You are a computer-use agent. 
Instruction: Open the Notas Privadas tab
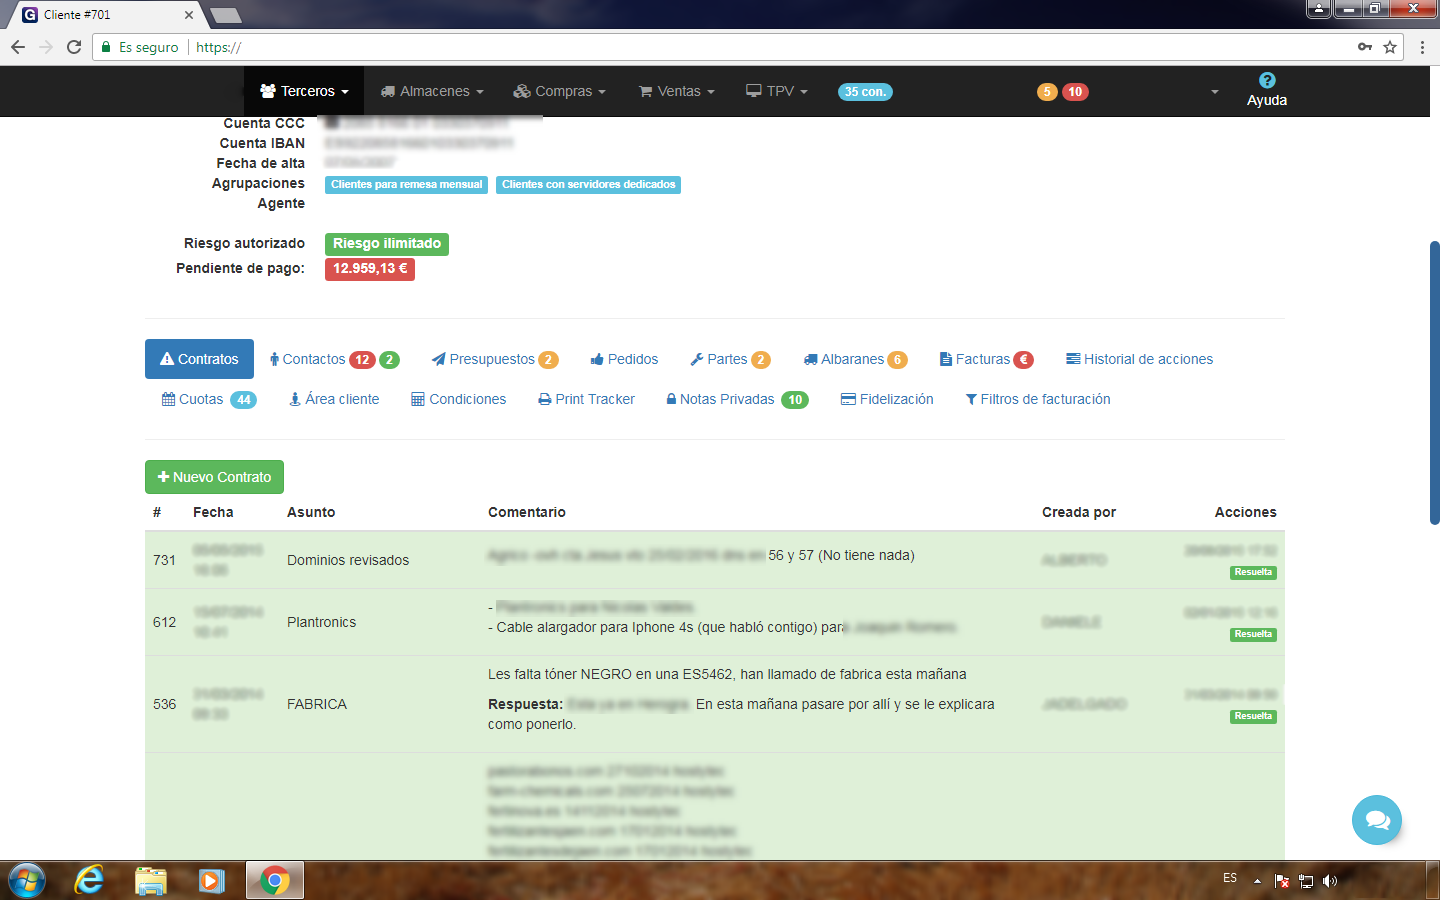point(727,399)
